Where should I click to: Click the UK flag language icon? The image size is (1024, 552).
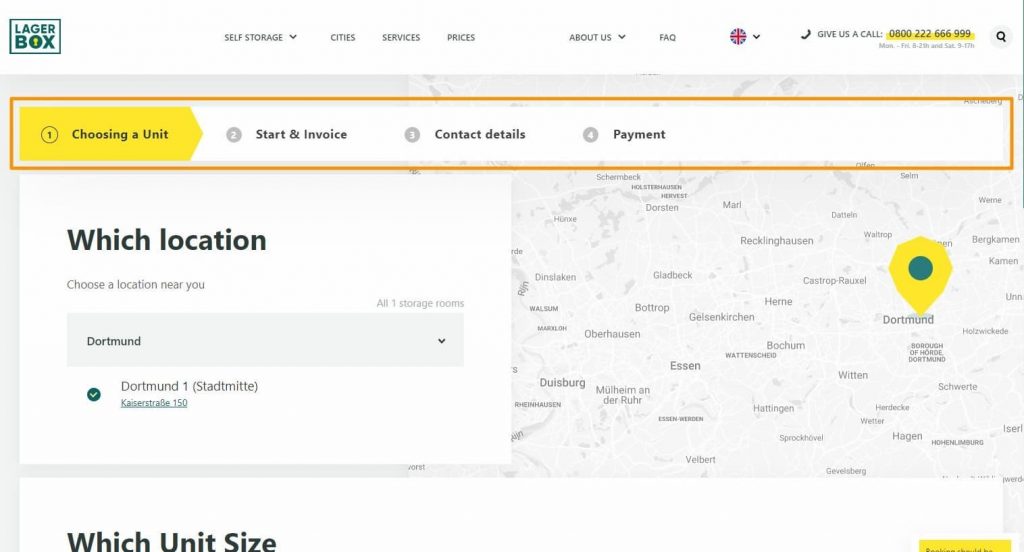(x=738, y=37)
